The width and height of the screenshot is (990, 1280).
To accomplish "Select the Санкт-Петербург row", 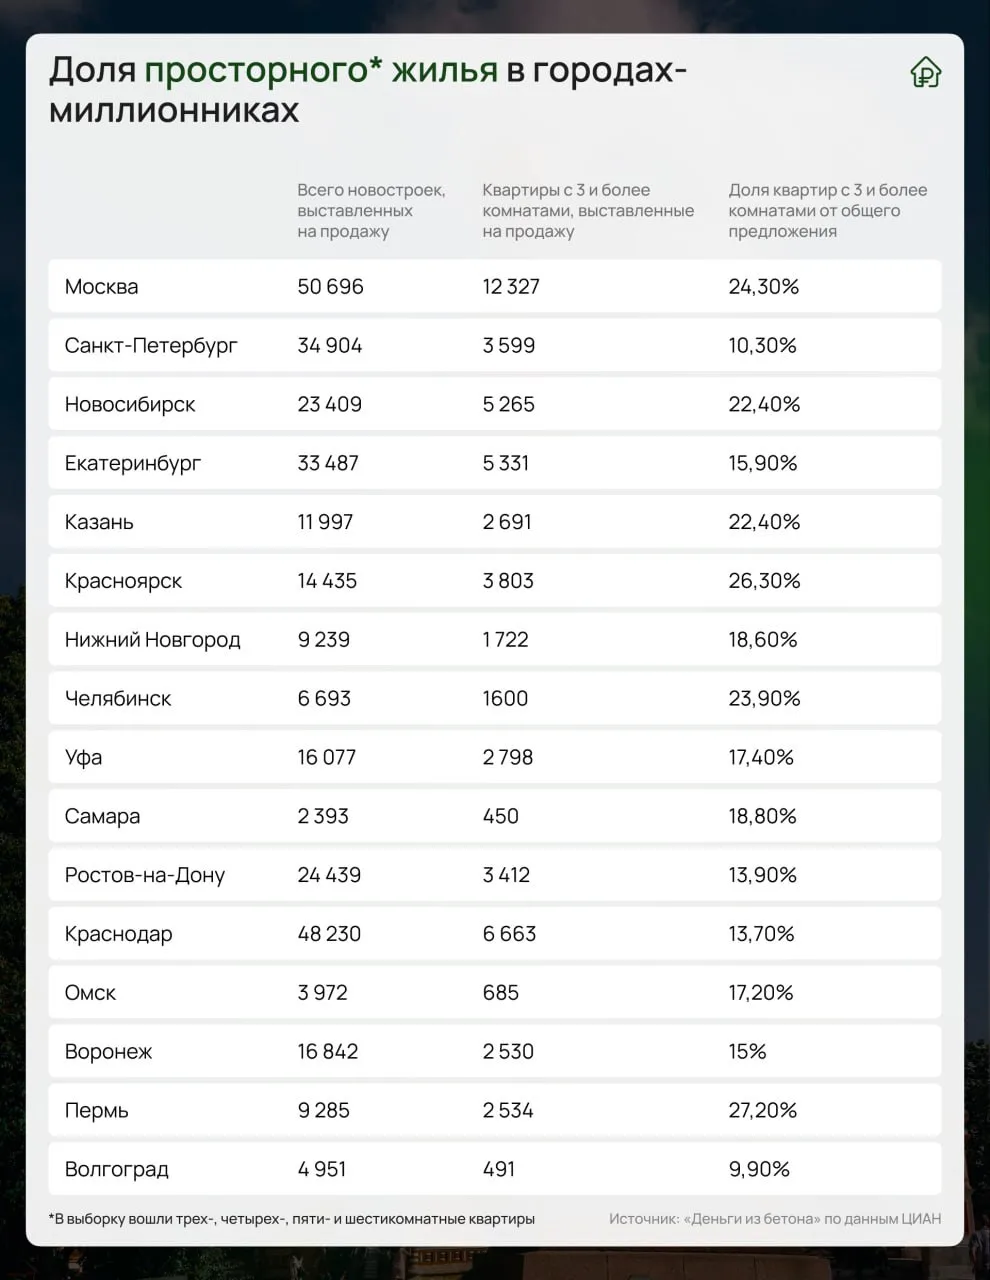I will [495, 346].
